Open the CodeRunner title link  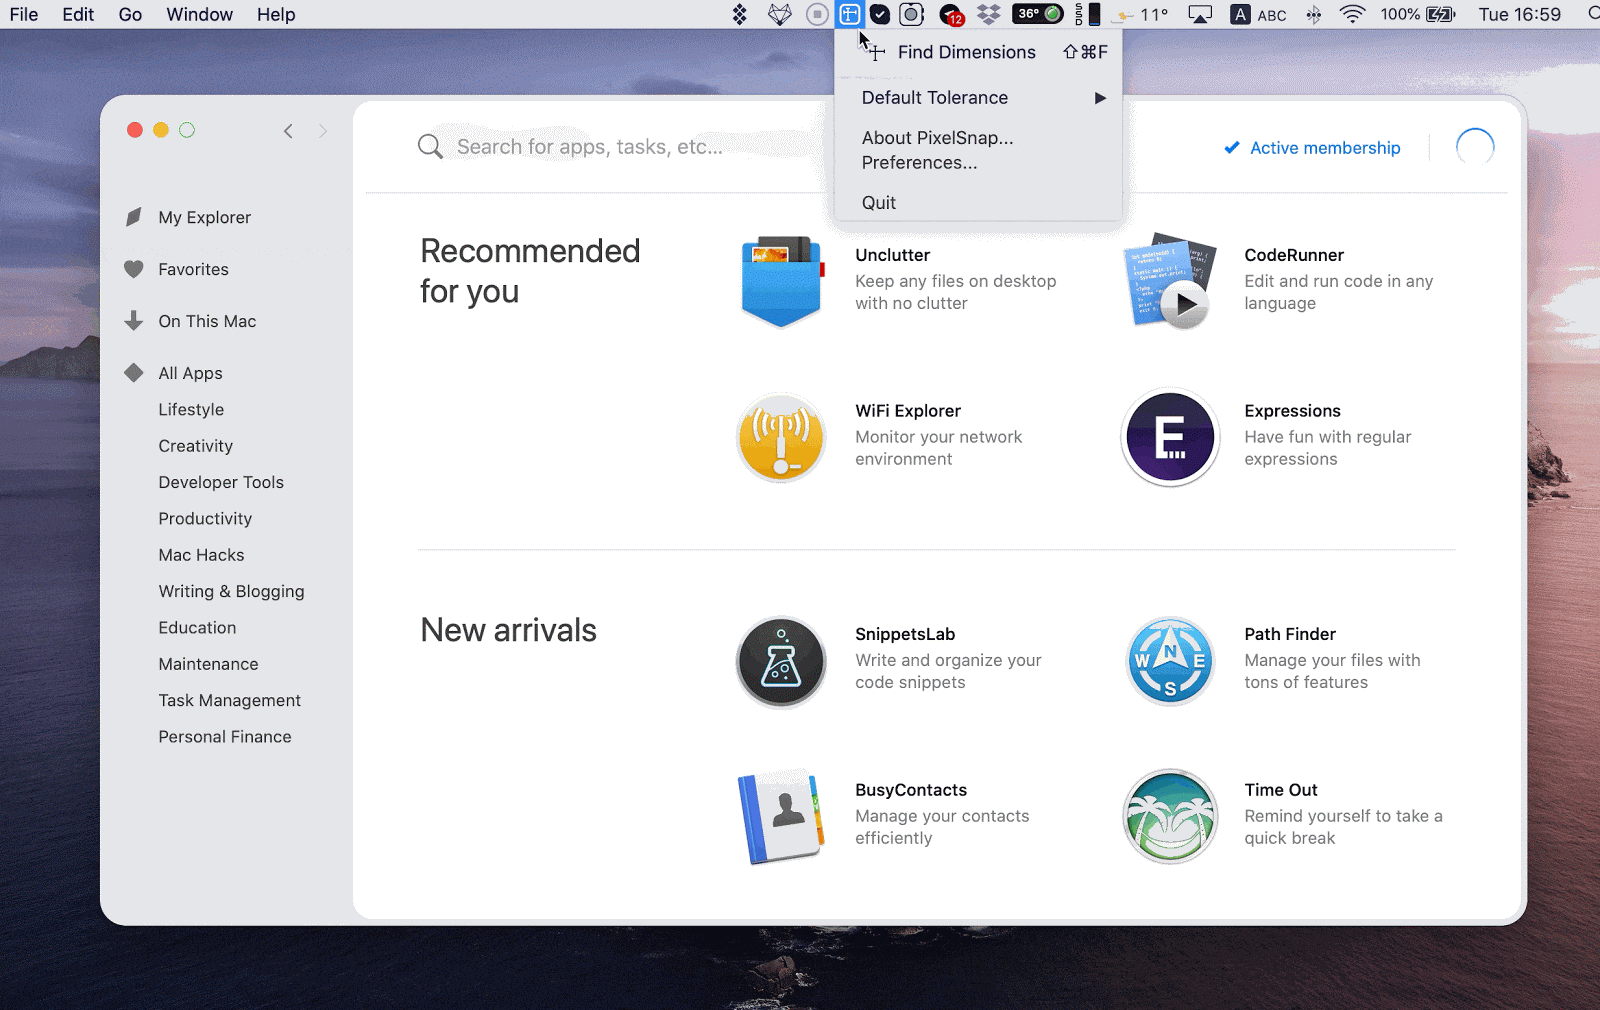point(1294,255)
